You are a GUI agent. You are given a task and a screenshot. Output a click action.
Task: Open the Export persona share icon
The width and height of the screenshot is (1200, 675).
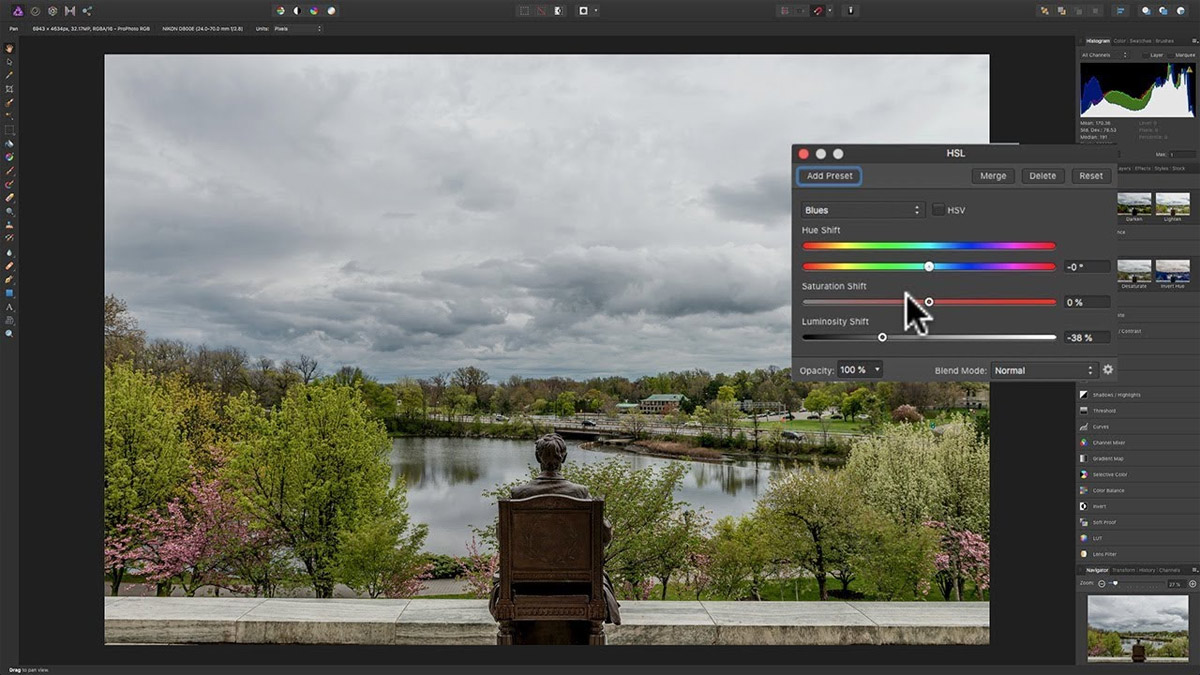[86, 11]
